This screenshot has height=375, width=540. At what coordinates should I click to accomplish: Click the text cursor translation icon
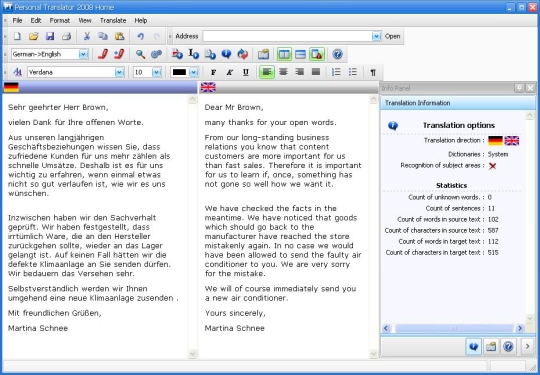(194, 54)
